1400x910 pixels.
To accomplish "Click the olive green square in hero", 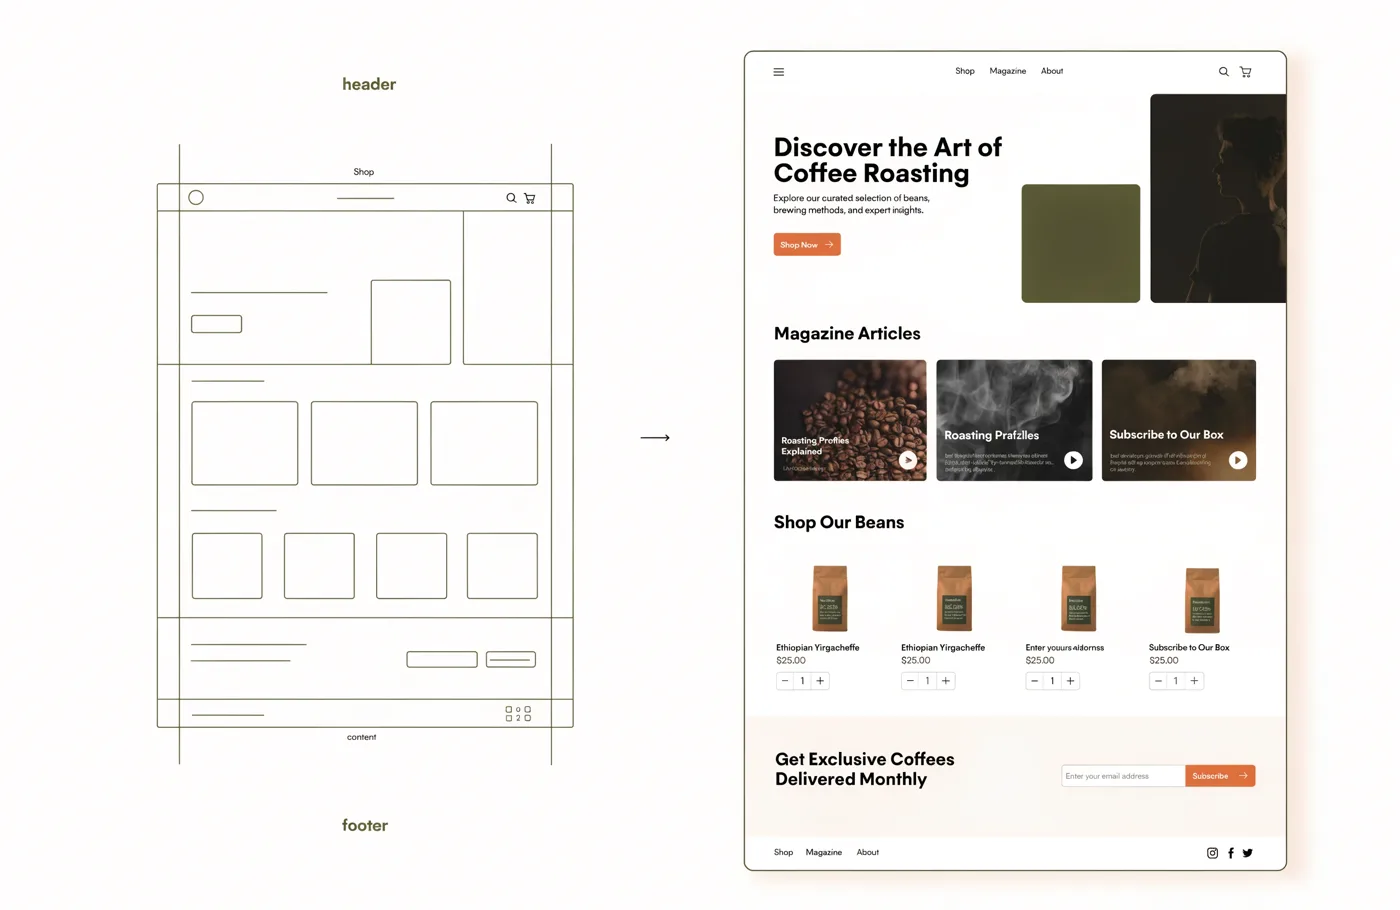I will (x=1080, y=243).
